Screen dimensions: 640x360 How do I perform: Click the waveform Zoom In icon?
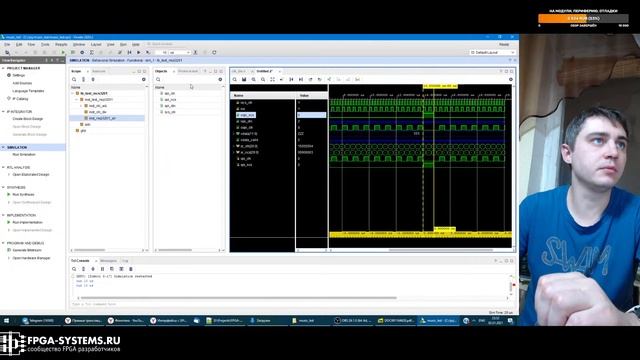[253, 79]
